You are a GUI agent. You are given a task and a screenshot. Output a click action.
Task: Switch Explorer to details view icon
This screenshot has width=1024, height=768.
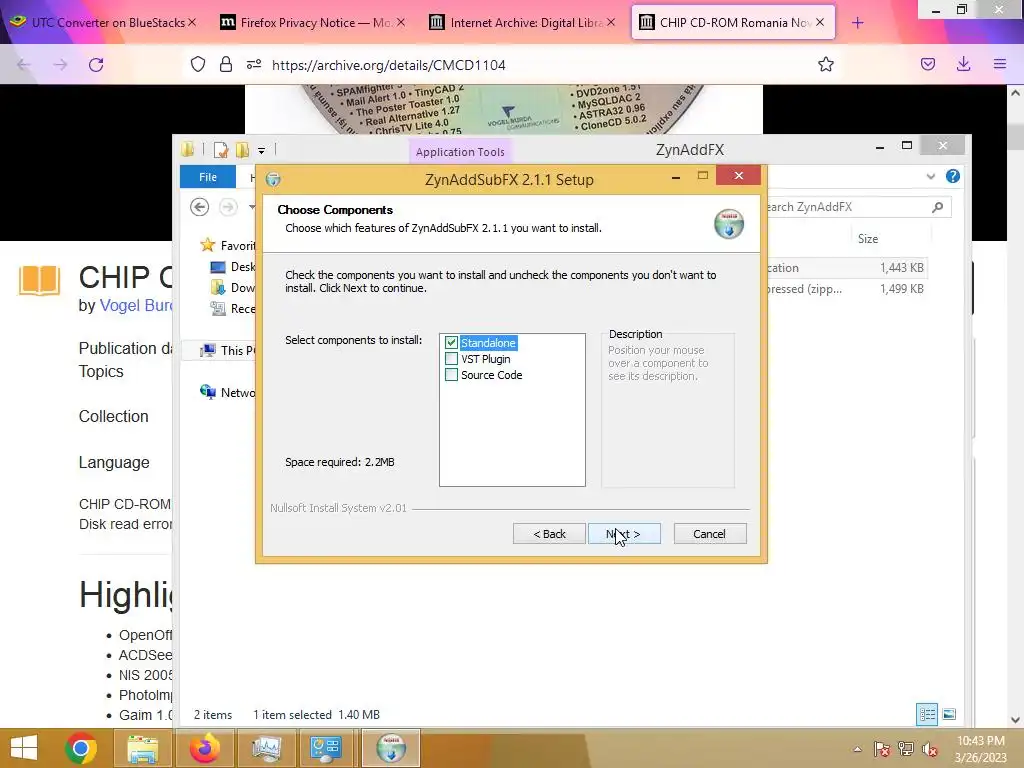click(927, 714)
